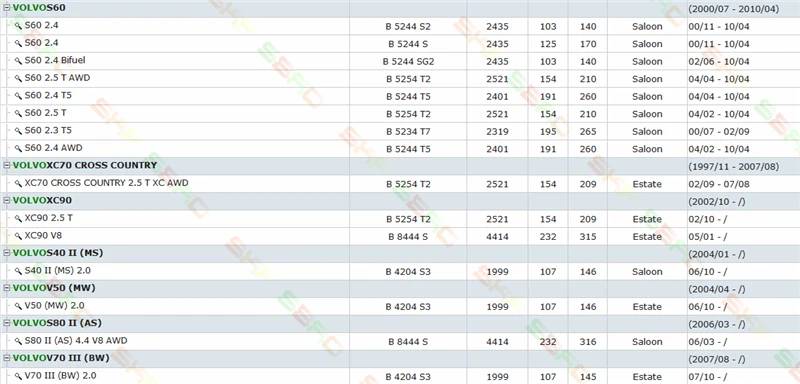
Task: Select the S60 2.4 row with engine B 5244 S2
Action: tap(400, 26)
